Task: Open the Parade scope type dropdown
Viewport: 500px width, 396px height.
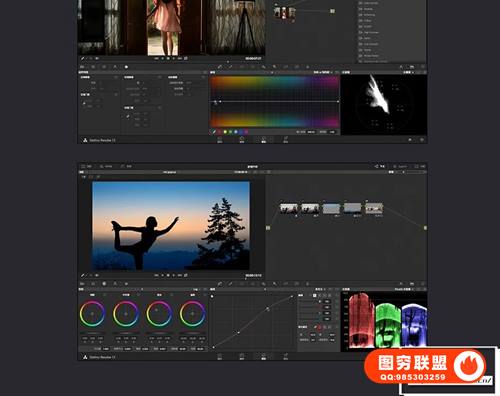Action: coord(404,289)
